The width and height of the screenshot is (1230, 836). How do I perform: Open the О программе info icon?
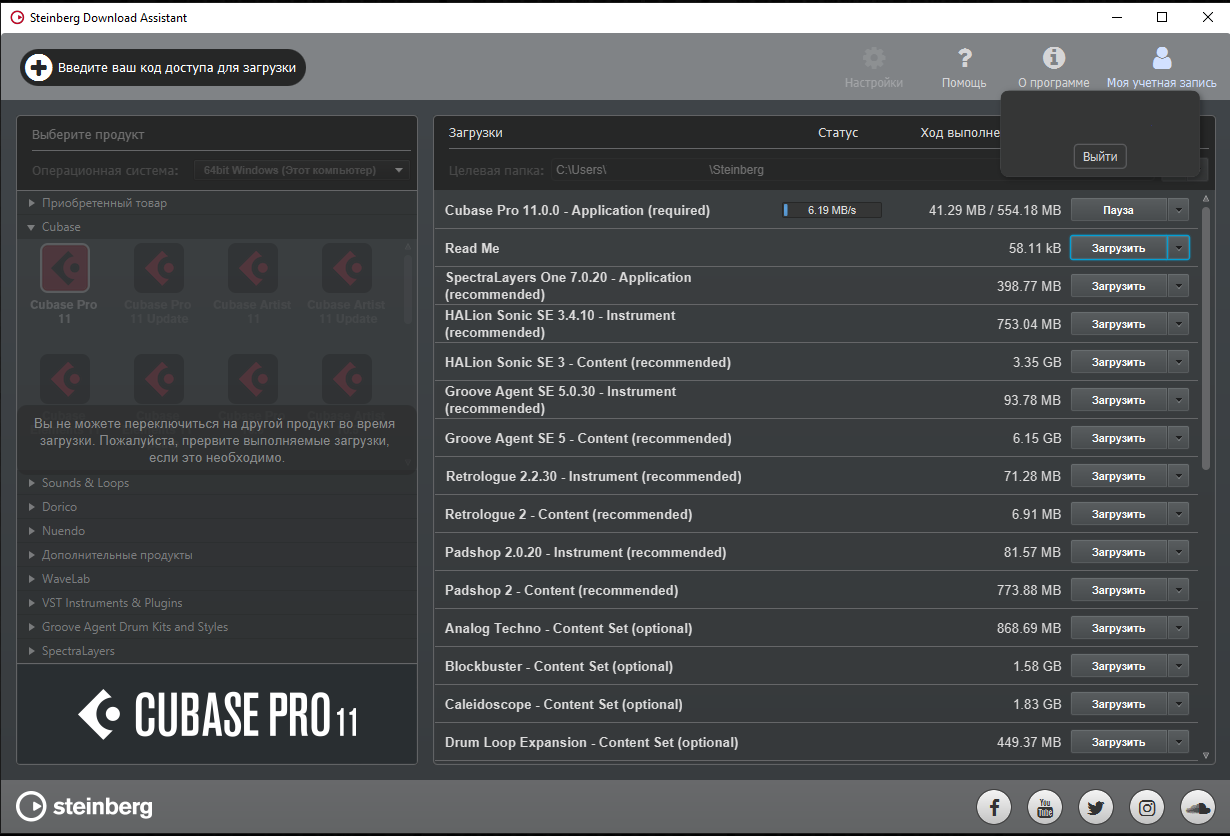coord(1054,58)
